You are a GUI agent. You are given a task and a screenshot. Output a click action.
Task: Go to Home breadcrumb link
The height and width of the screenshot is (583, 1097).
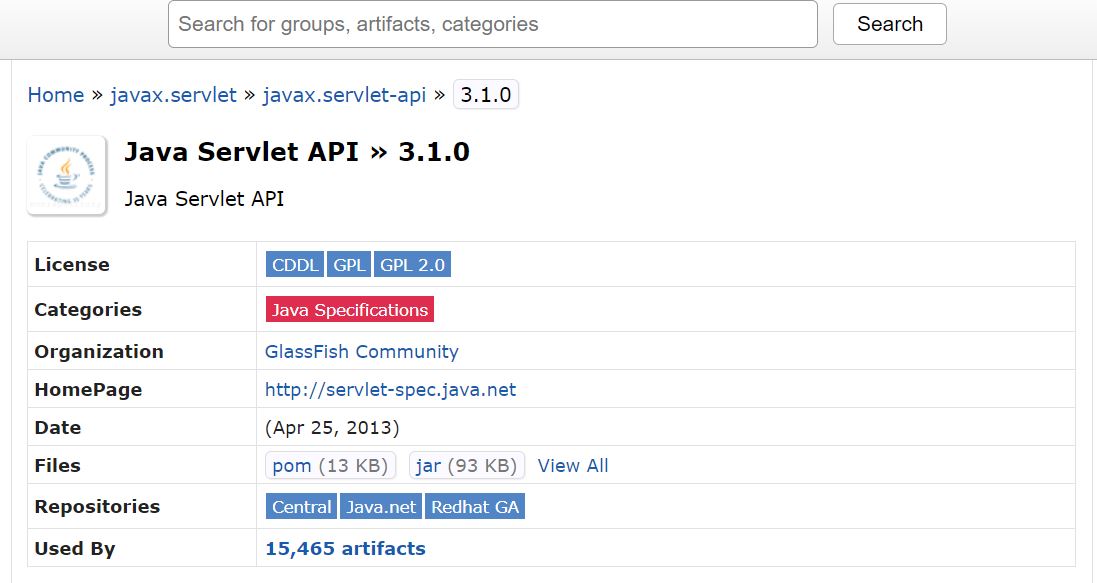point(56,94)
